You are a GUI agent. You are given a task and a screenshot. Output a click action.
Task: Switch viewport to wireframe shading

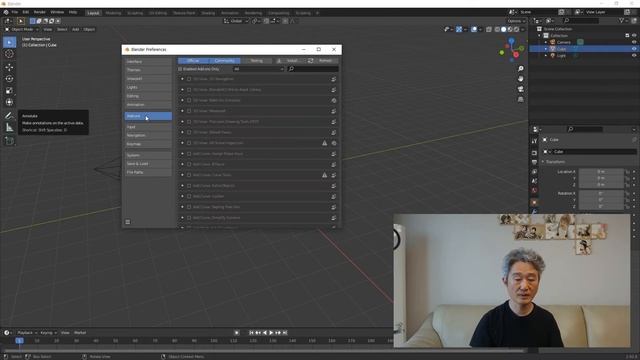[x=497, y=29]
